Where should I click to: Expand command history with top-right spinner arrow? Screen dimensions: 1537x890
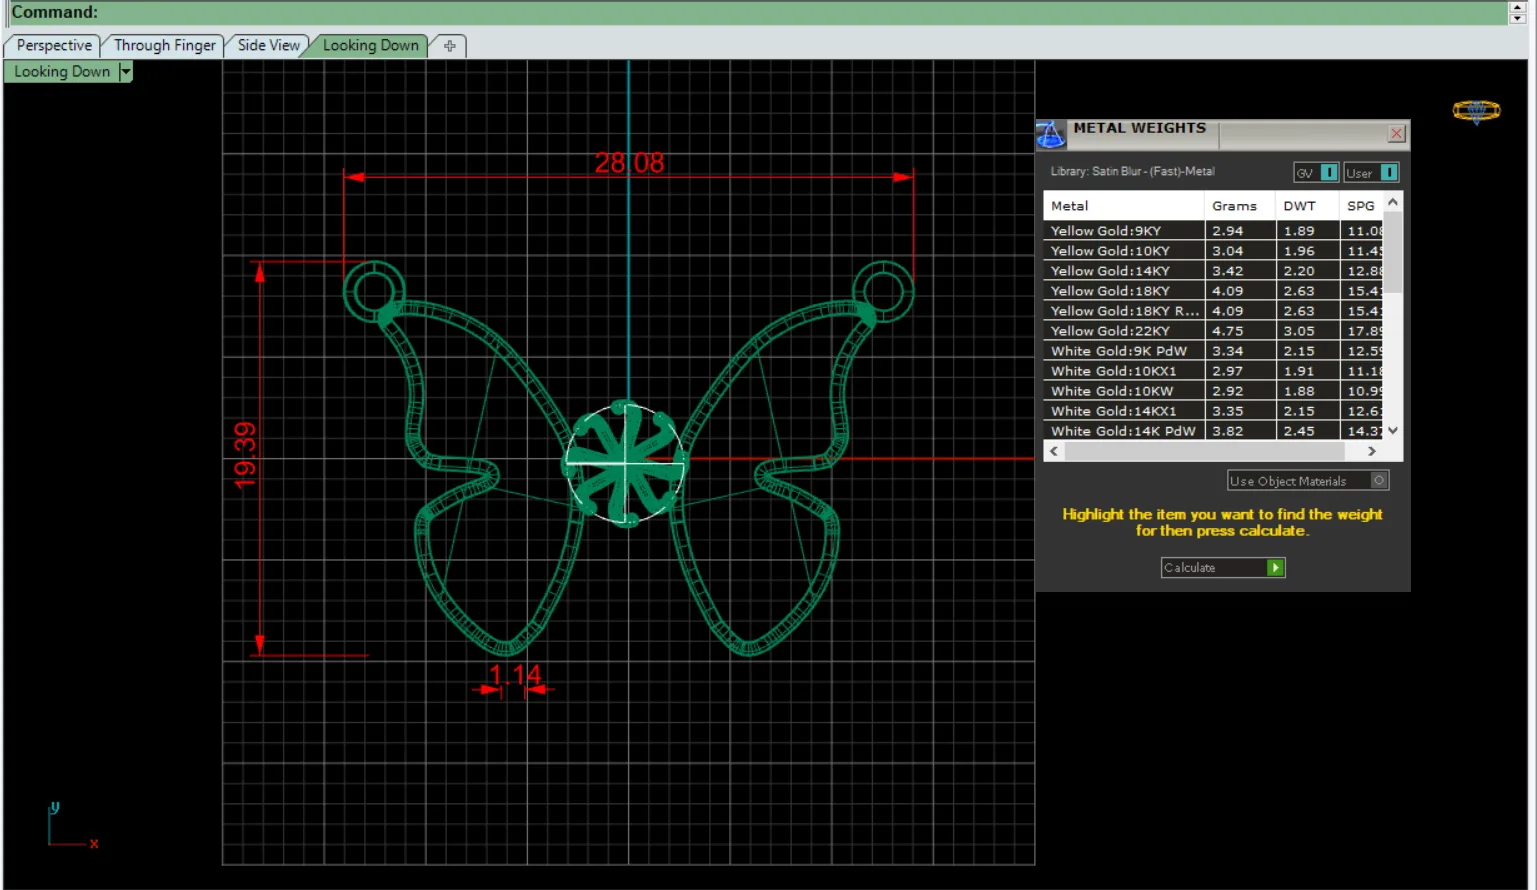[1517, 7]
